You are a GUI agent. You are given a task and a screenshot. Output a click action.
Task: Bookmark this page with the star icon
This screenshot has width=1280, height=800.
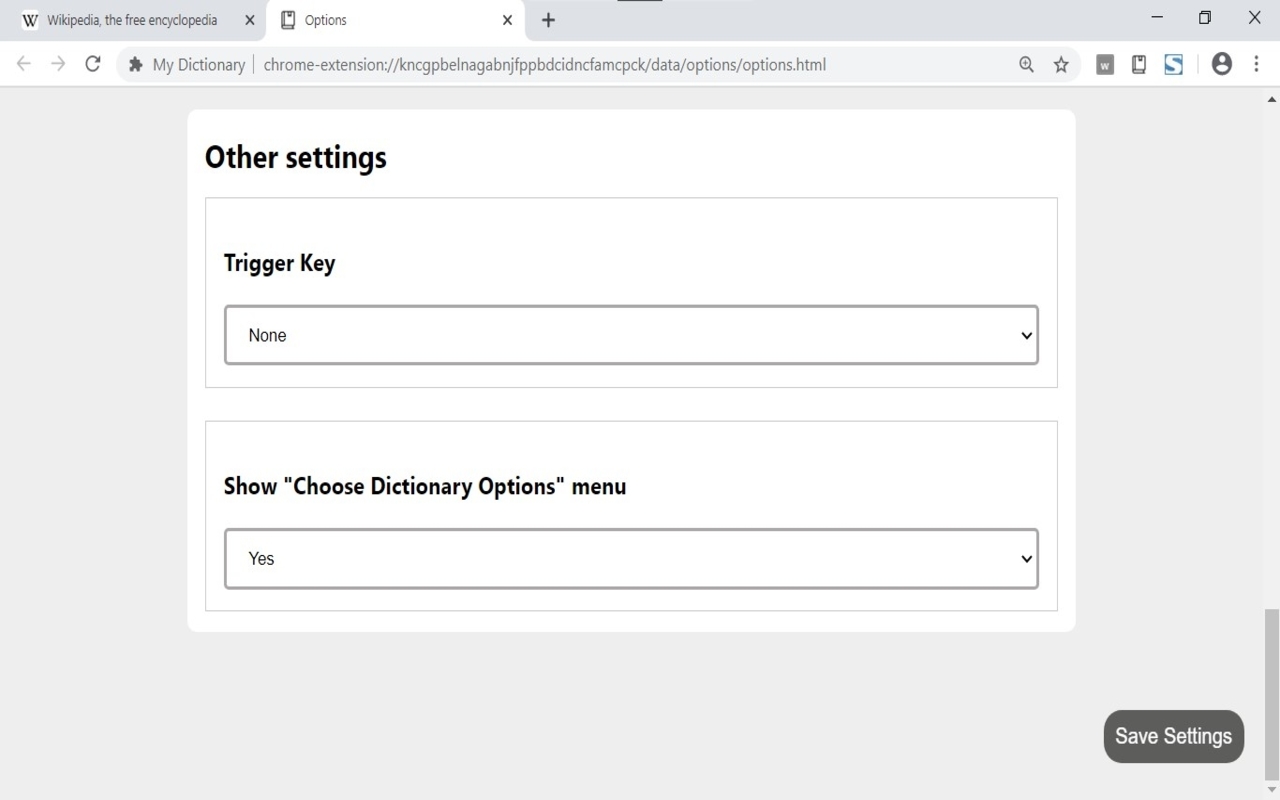tap(1061, 65)
